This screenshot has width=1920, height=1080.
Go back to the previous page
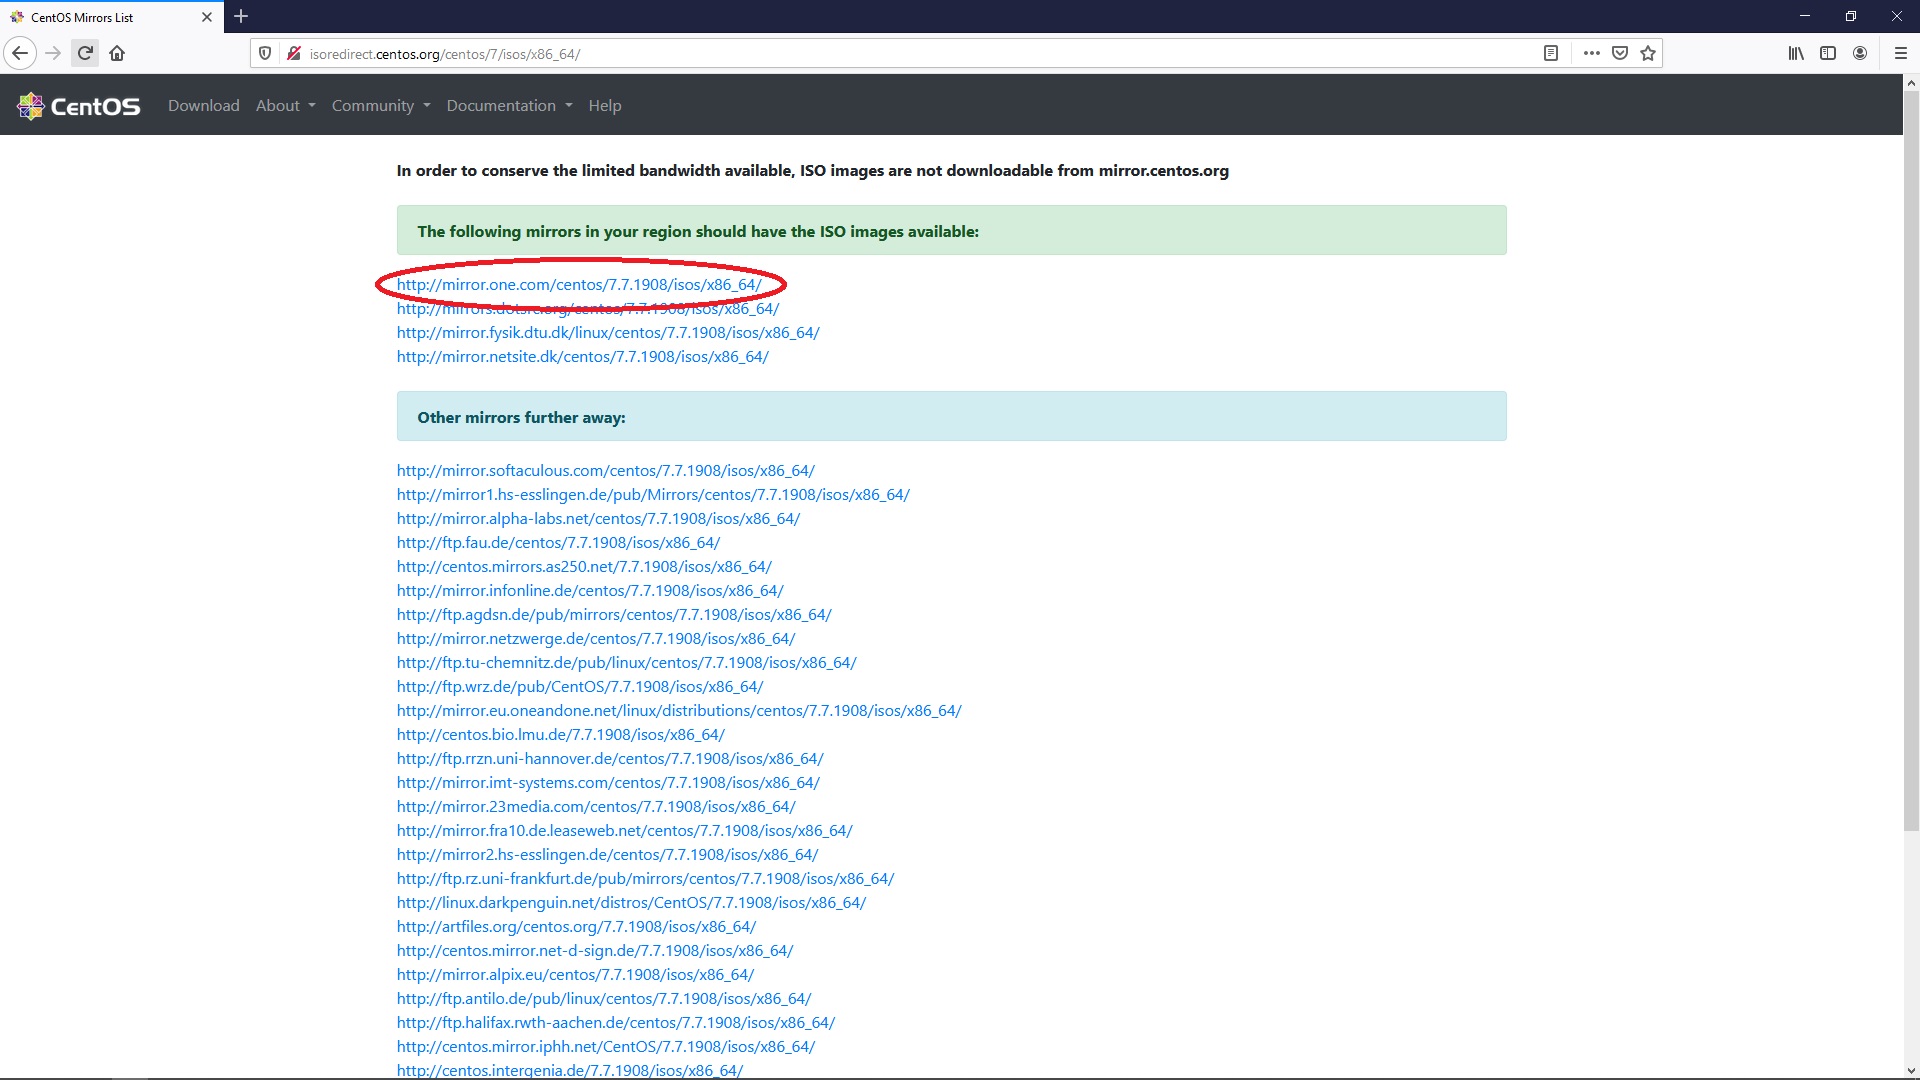pos(20,53)
